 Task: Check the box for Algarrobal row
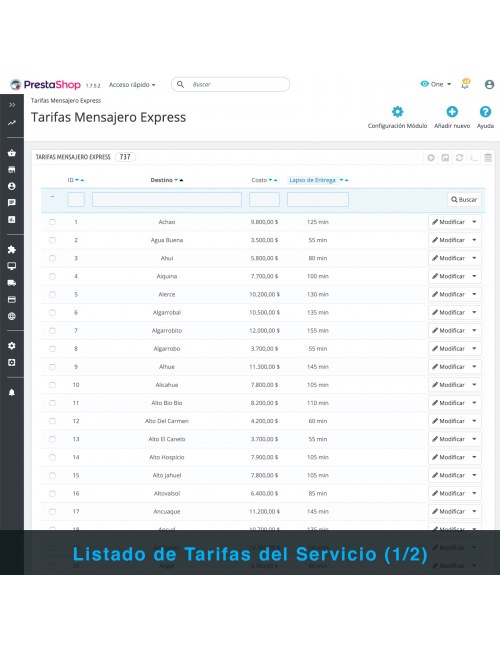(x=52, y=313)
